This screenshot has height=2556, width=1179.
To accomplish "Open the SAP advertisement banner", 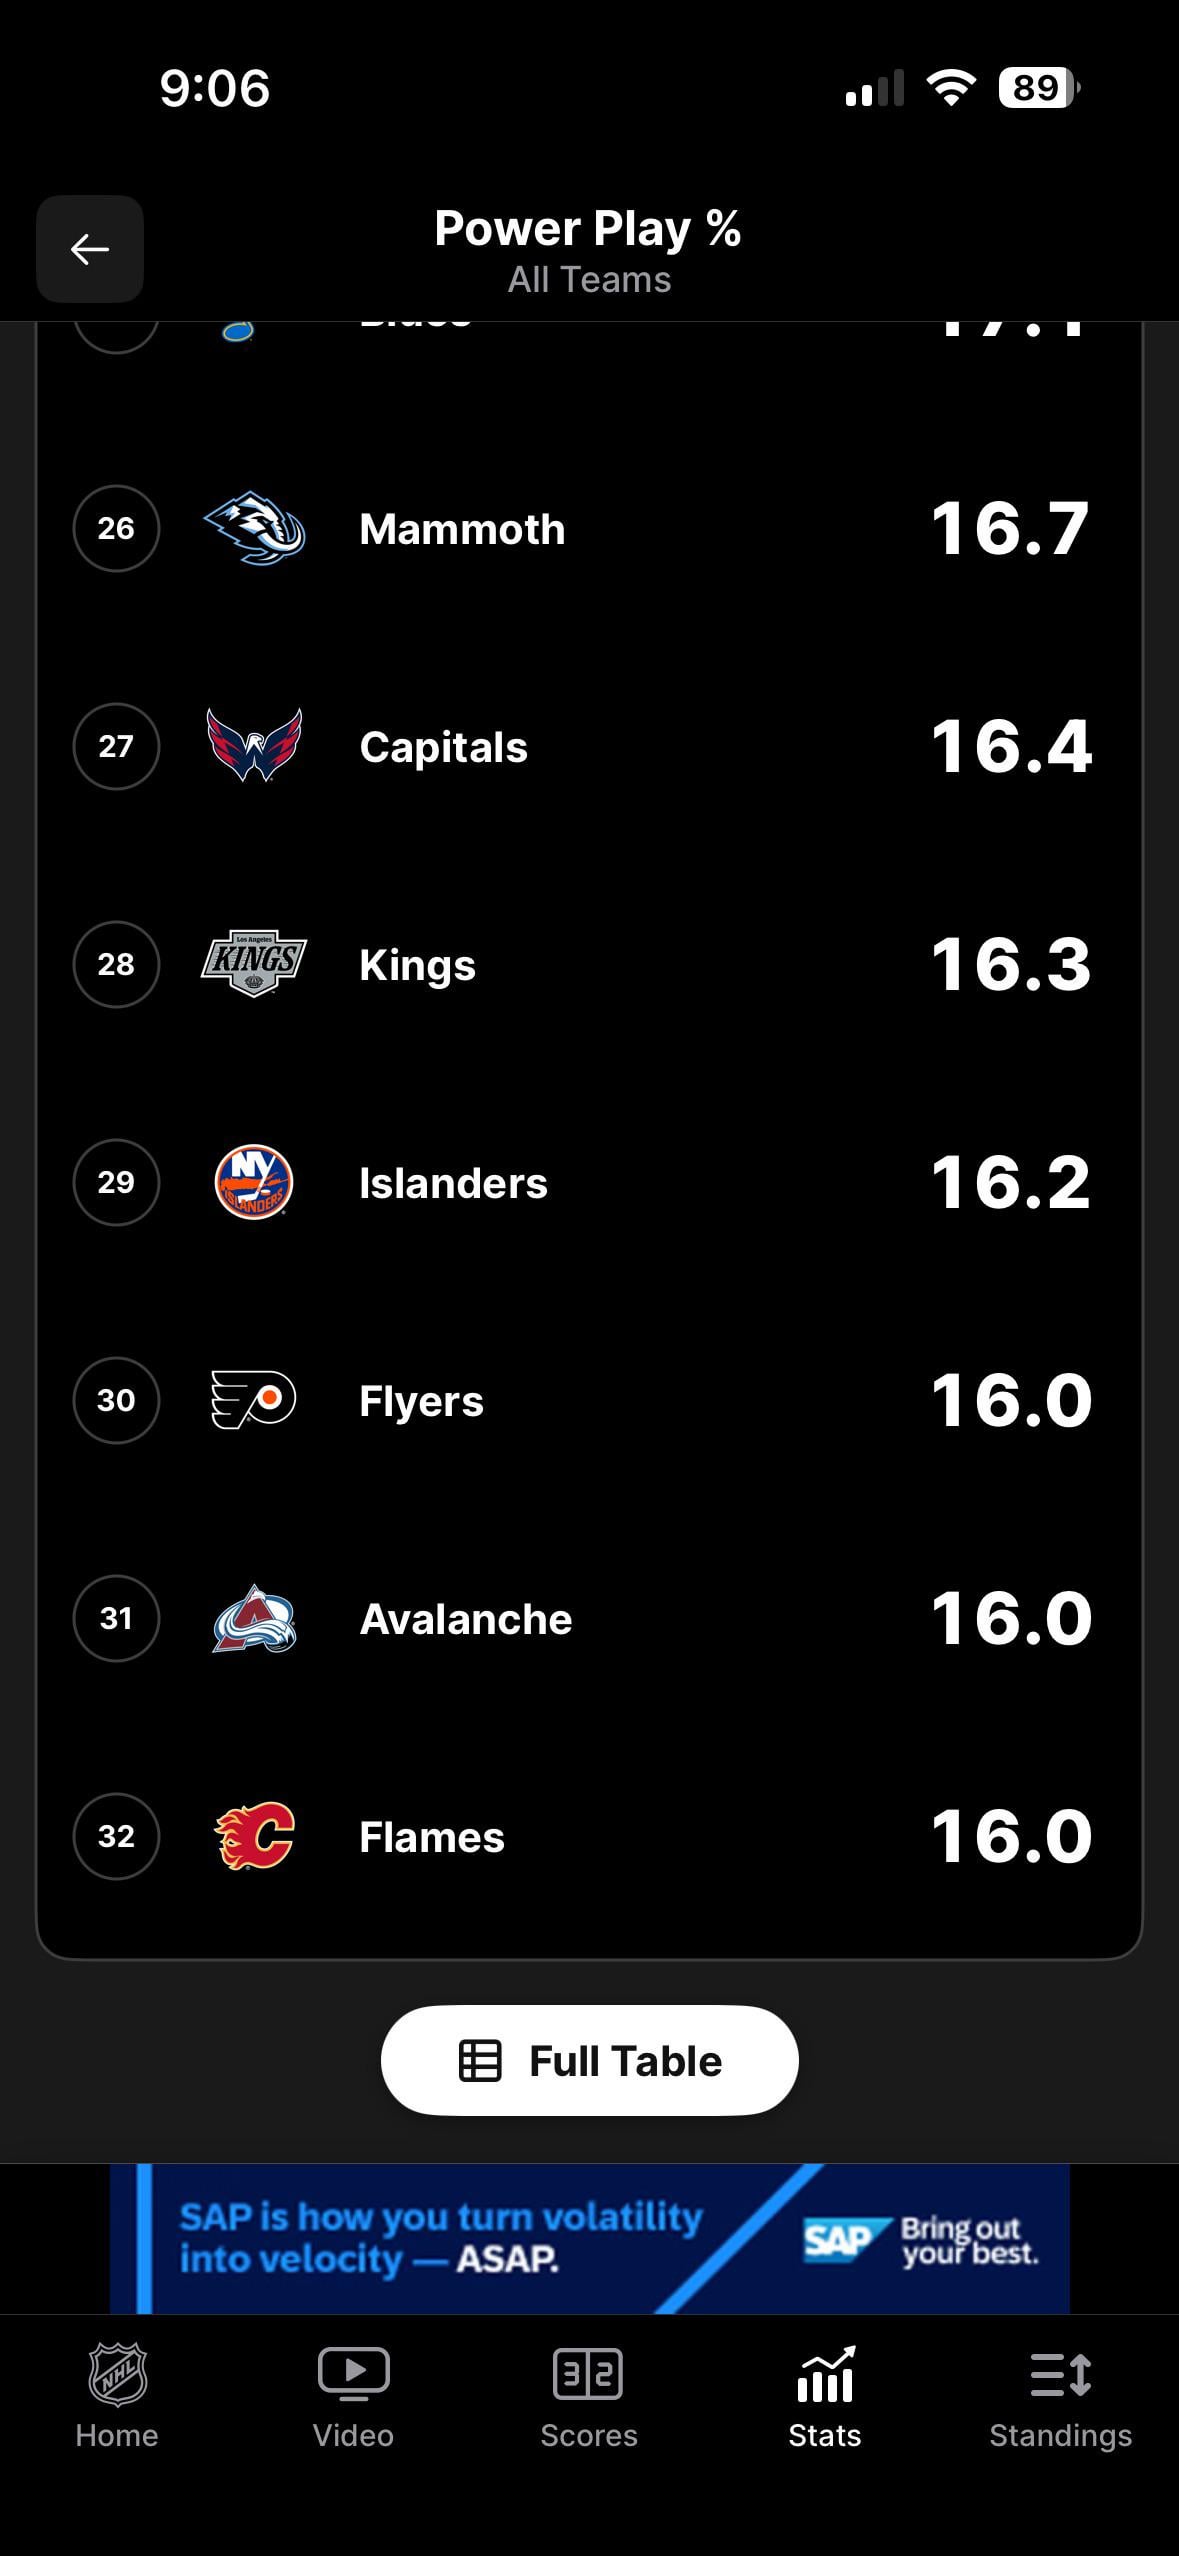I will [589, 2238].
